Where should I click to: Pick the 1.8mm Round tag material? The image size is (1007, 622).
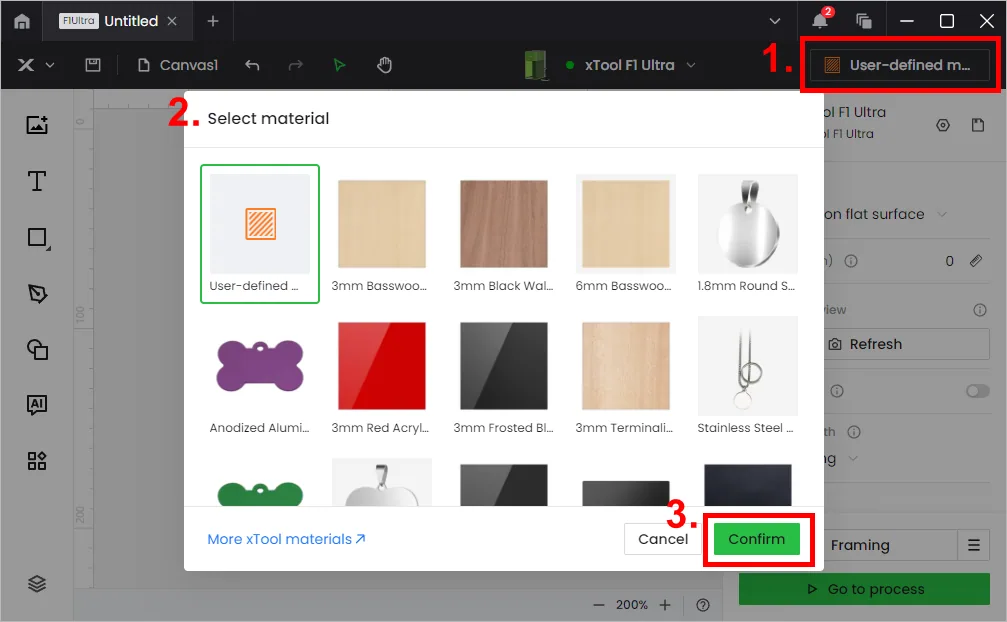tap(748, 234)
